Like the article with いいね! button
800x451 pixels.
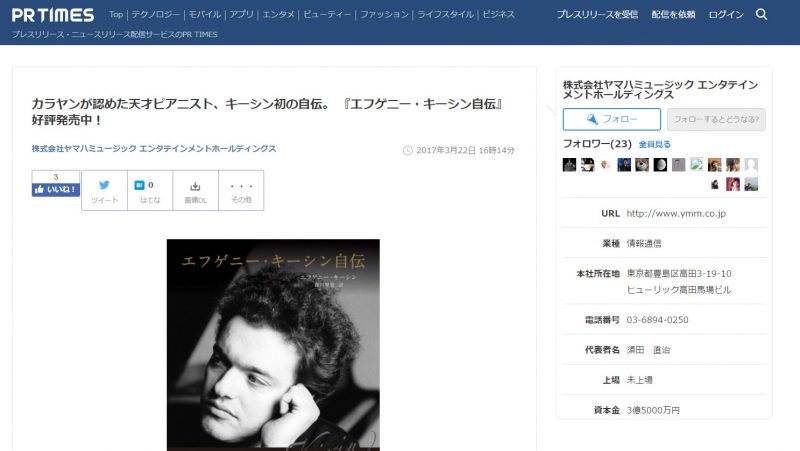(x=56, y=189)
